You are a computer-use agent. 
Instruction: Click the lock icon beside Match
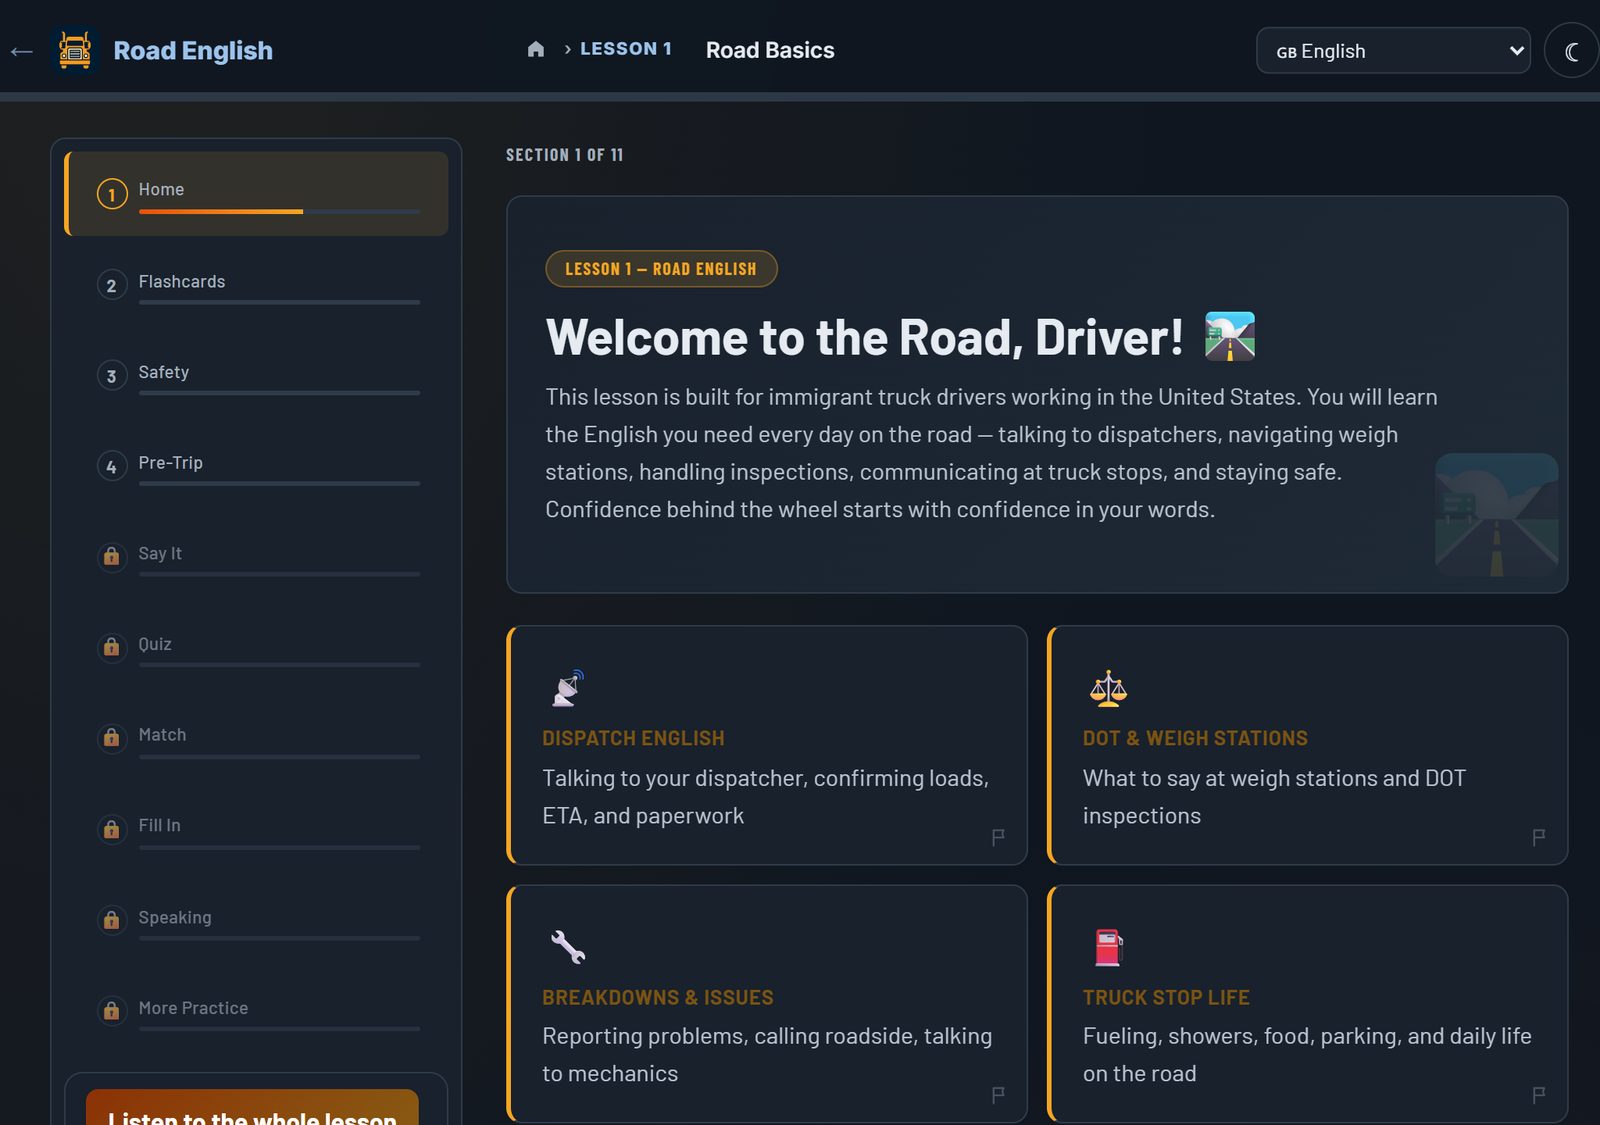click(x=111, y=738)
